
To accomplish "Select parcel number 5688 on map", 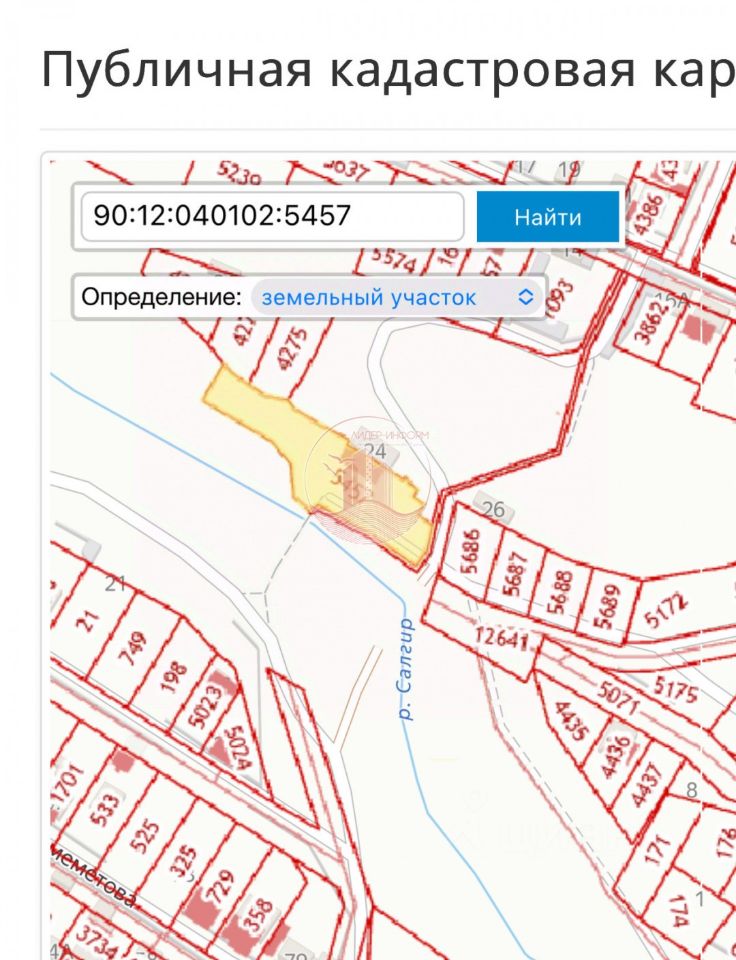I will (561, 591).
